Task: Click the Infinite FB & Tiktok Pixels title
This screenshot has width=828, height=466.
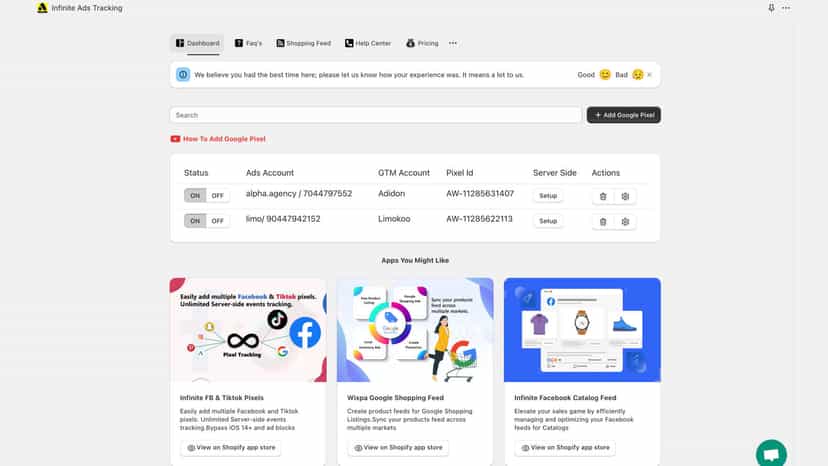Action: (x=222, y=398)
